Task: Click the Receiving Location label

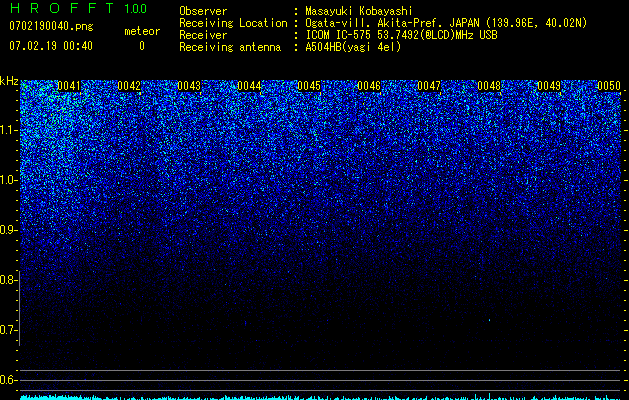Action: tap(233, 23)
